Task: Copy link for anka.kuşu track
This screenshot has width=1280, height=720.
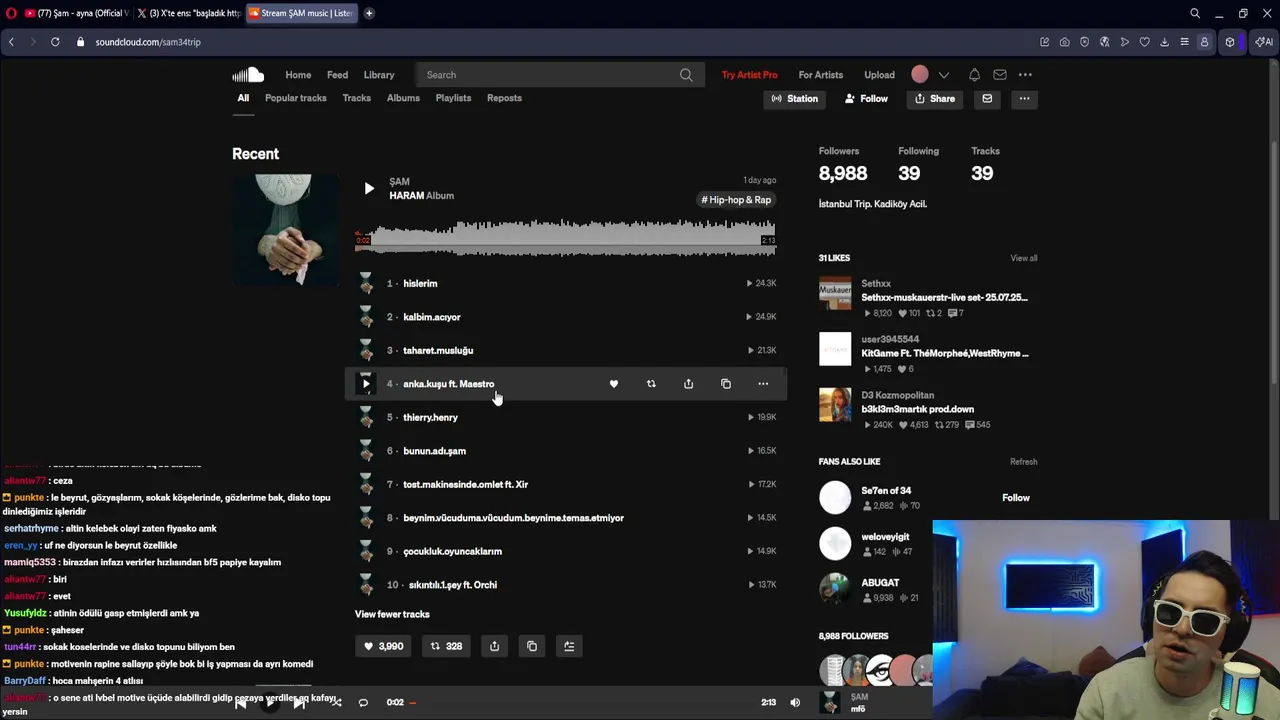Action: tap(726, 384)
